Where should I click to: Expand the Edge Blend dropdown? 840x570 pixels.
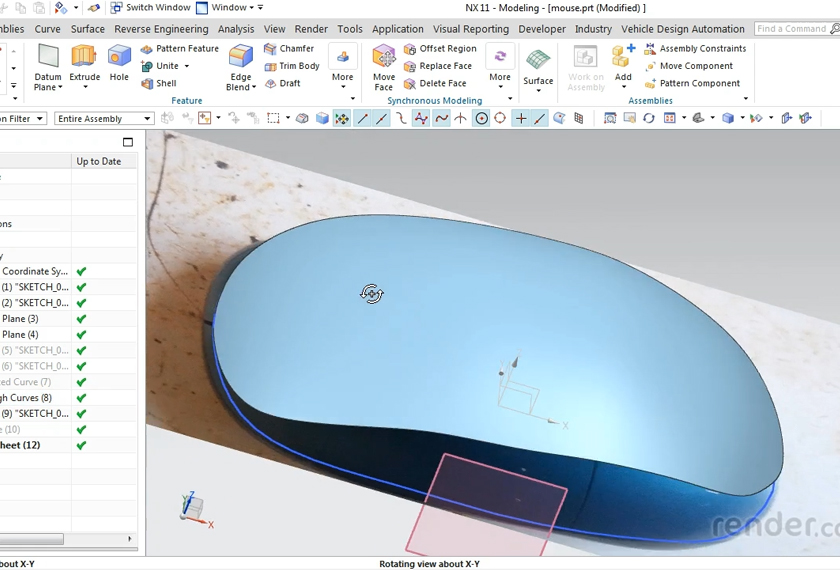pyautogui.click(x=254, y=88)
